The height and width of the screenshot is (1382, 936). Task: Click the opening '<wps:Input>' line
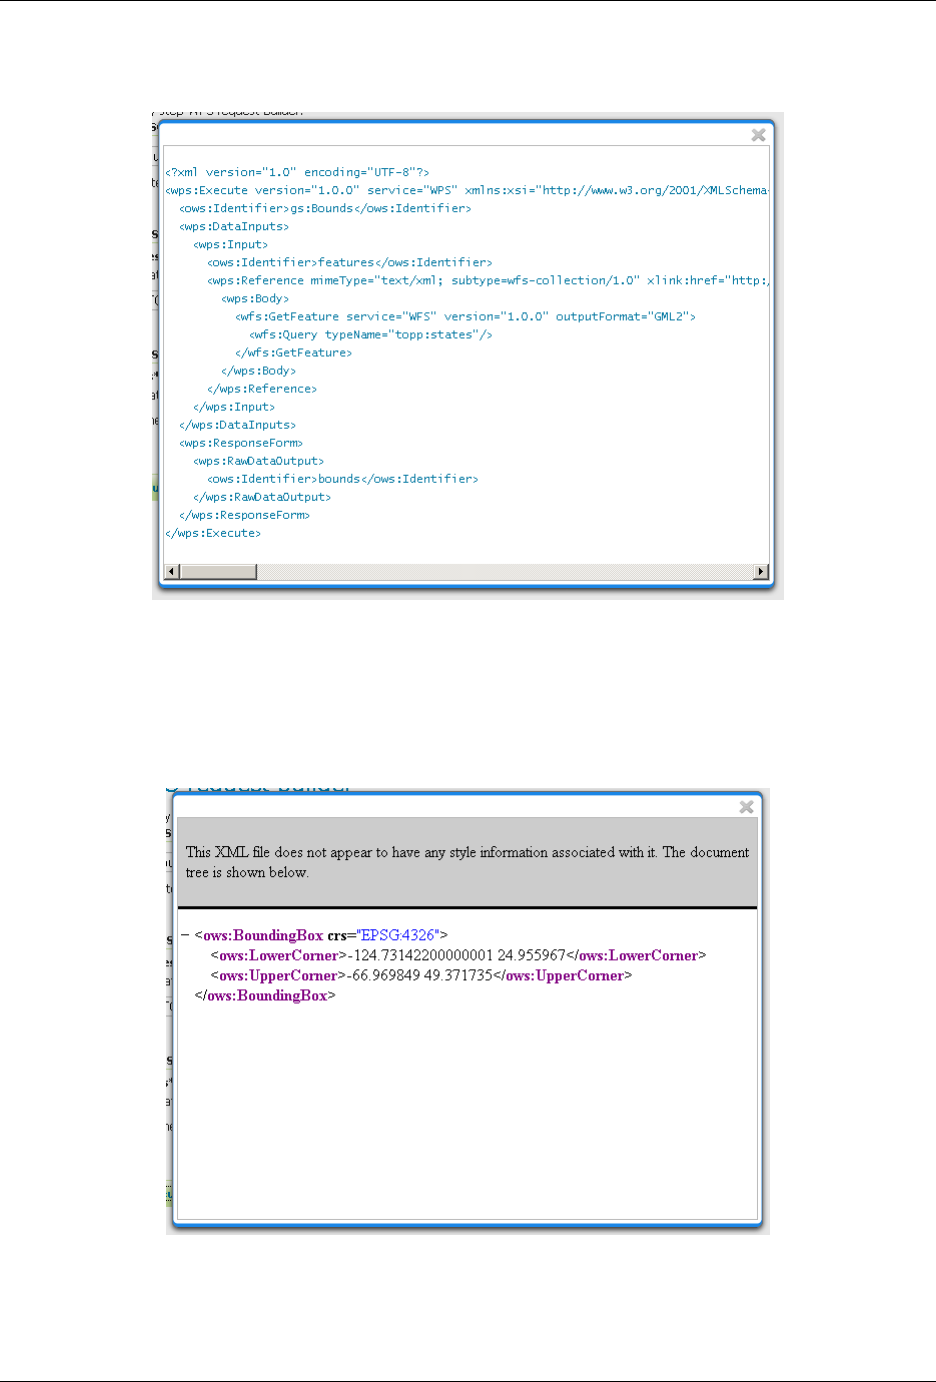tap(230, 244)
